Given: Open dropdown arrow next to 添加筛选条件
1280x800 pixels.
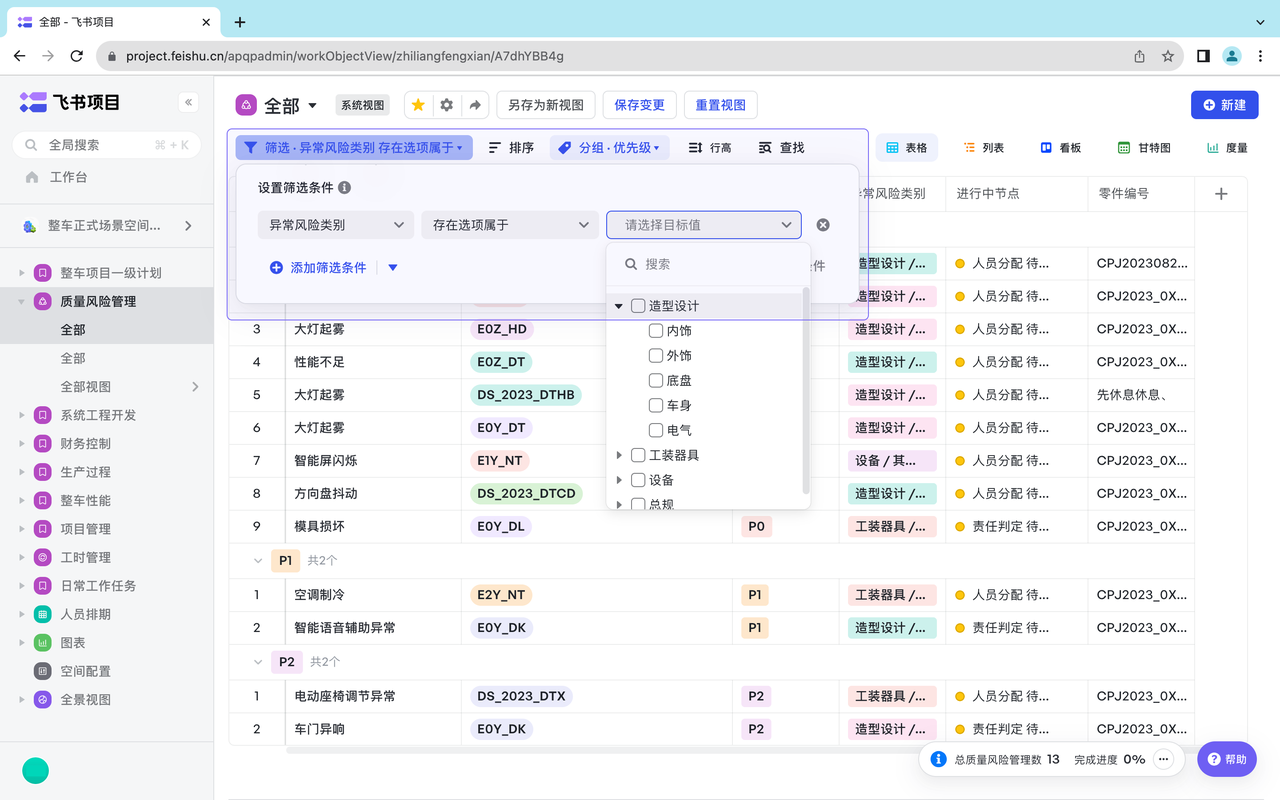Looking at the screenshot, I should coord(393,268).
